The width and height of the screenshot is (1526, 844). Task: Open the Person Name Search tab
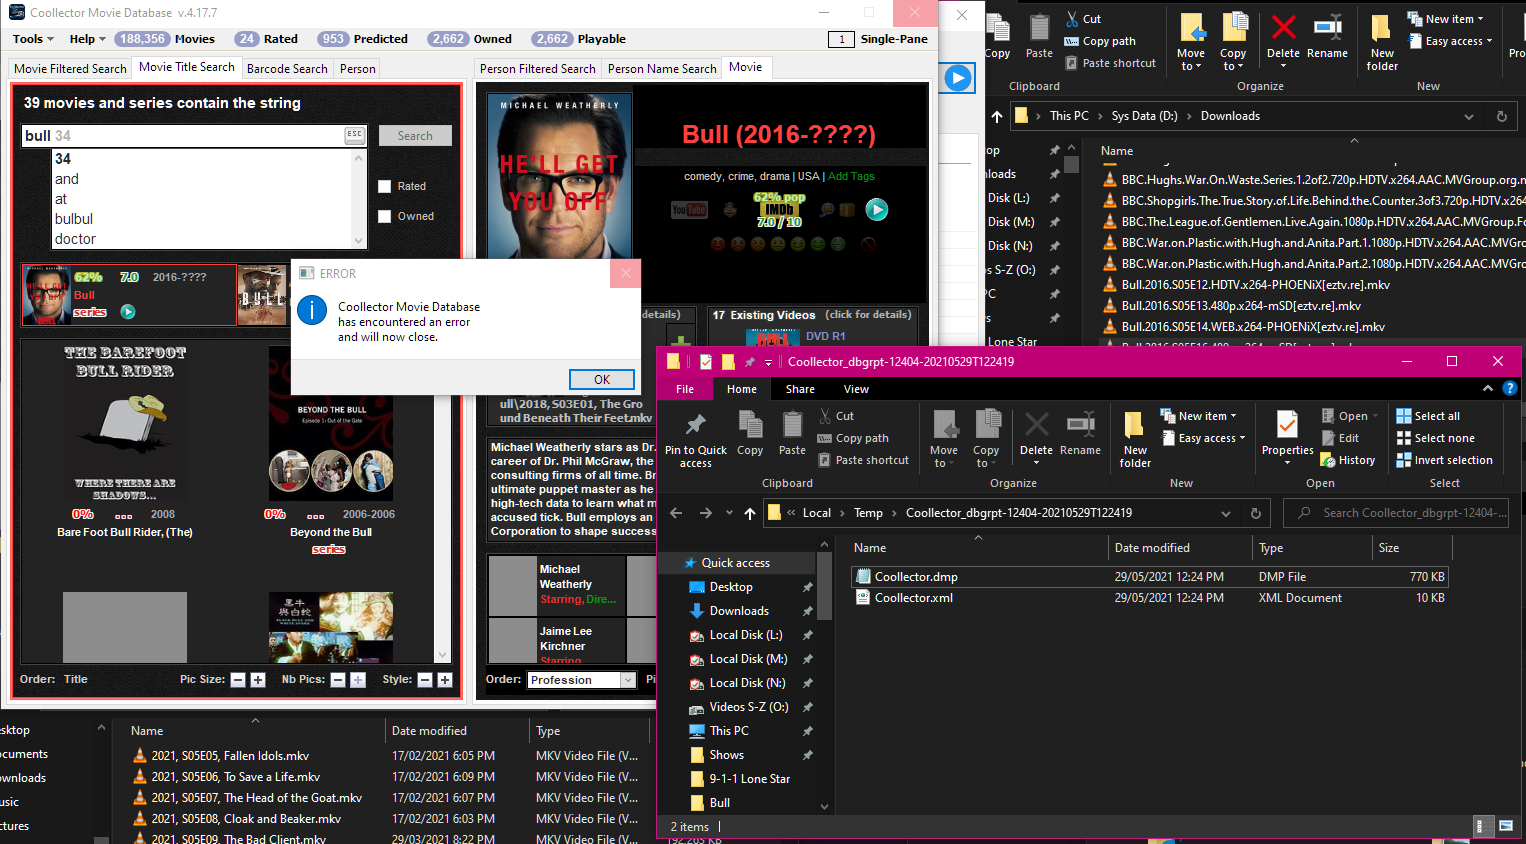click(x=662, y=69)
